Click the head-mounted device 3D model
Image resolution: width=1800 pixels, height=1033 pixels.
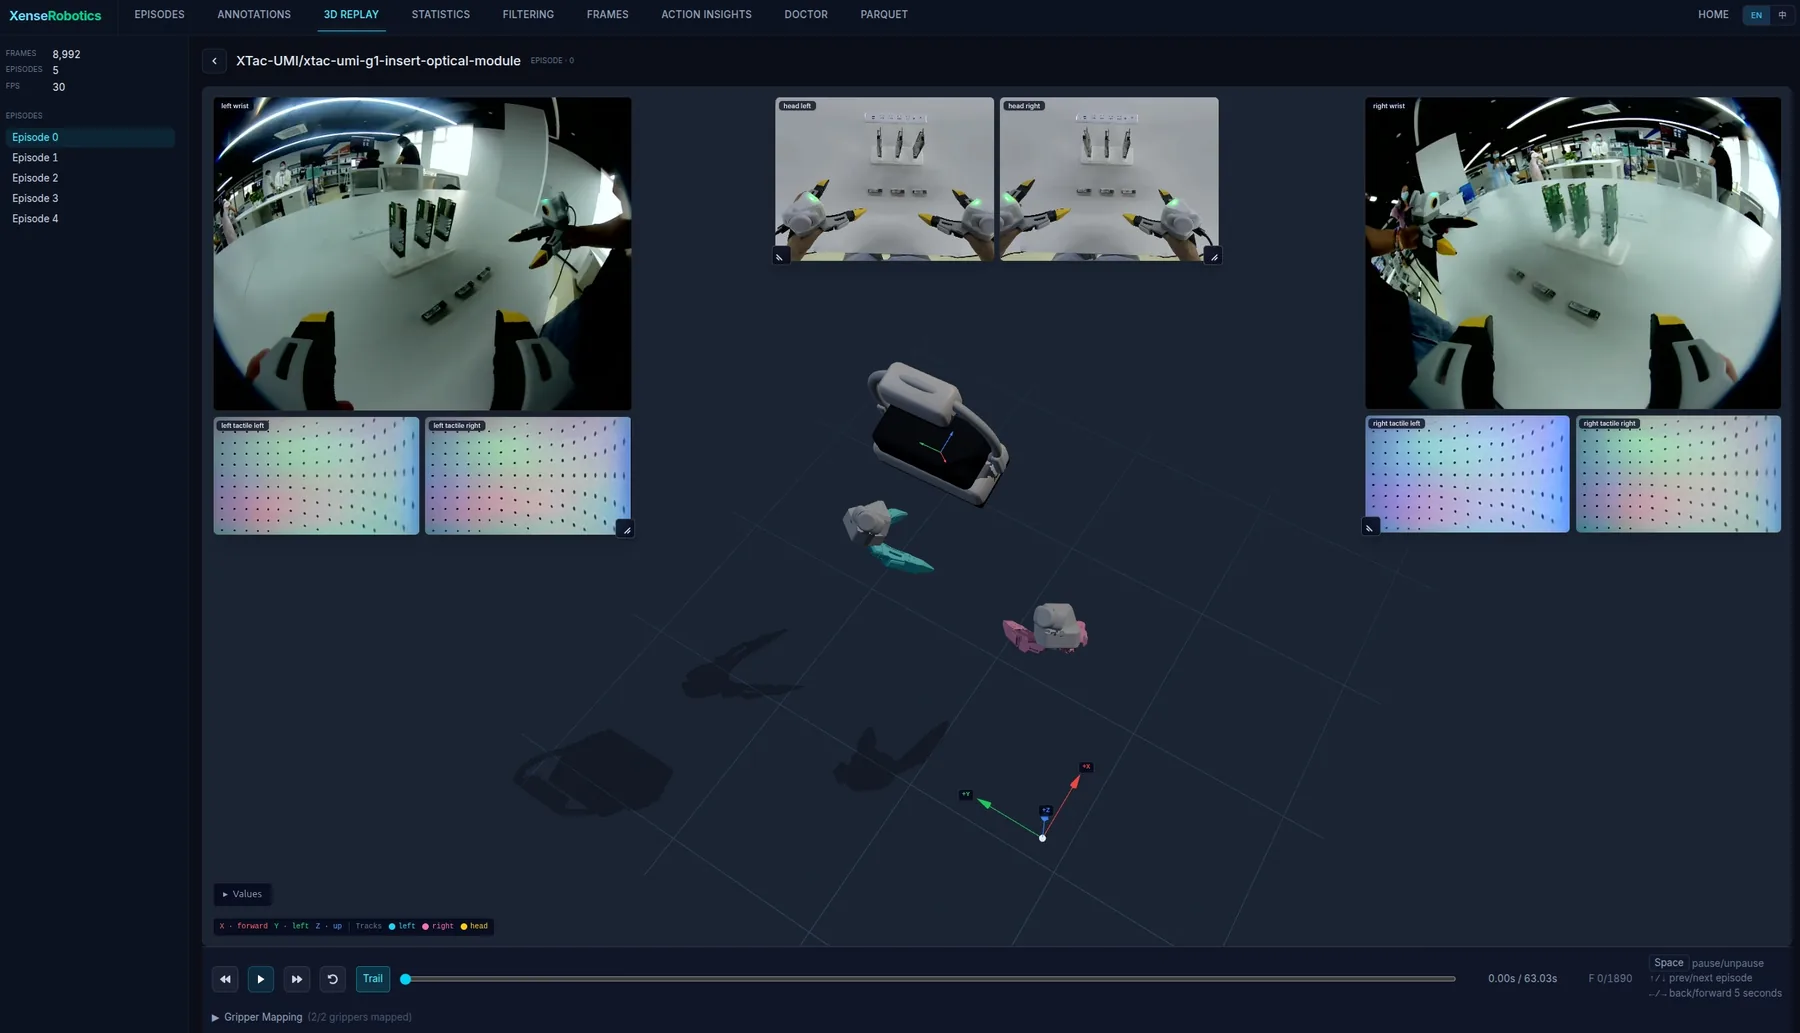[x=938, y=435]
